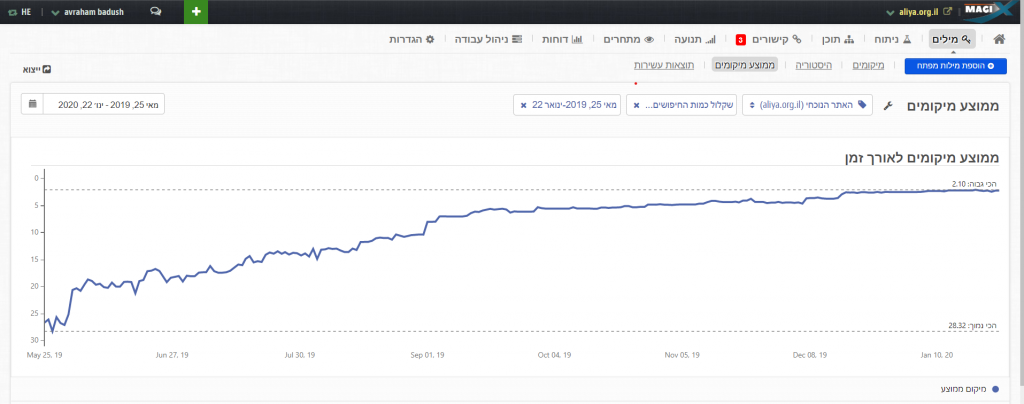The width and height of the screenshot is (1024, 404).
Task: Open the תנועה traffic menu
Action: click(695, 39)
